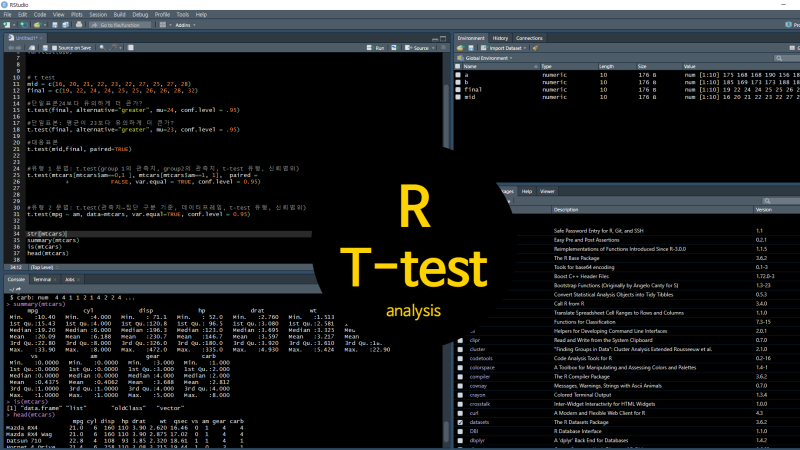The height and width of the screenshot is (450, 800).
Task: Open the recent files dropdown arrow
Action: tap(44, 25)
